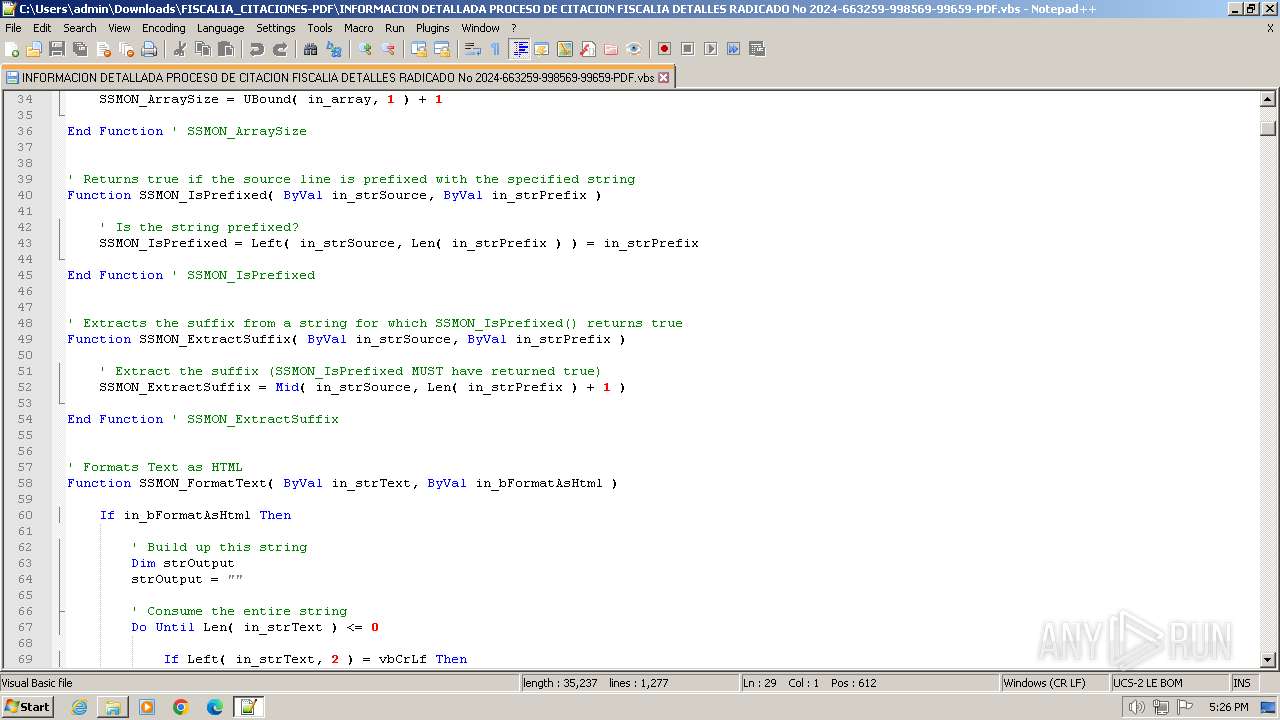Open the Macro menu

pyautogui.click(x=359, y=28)
